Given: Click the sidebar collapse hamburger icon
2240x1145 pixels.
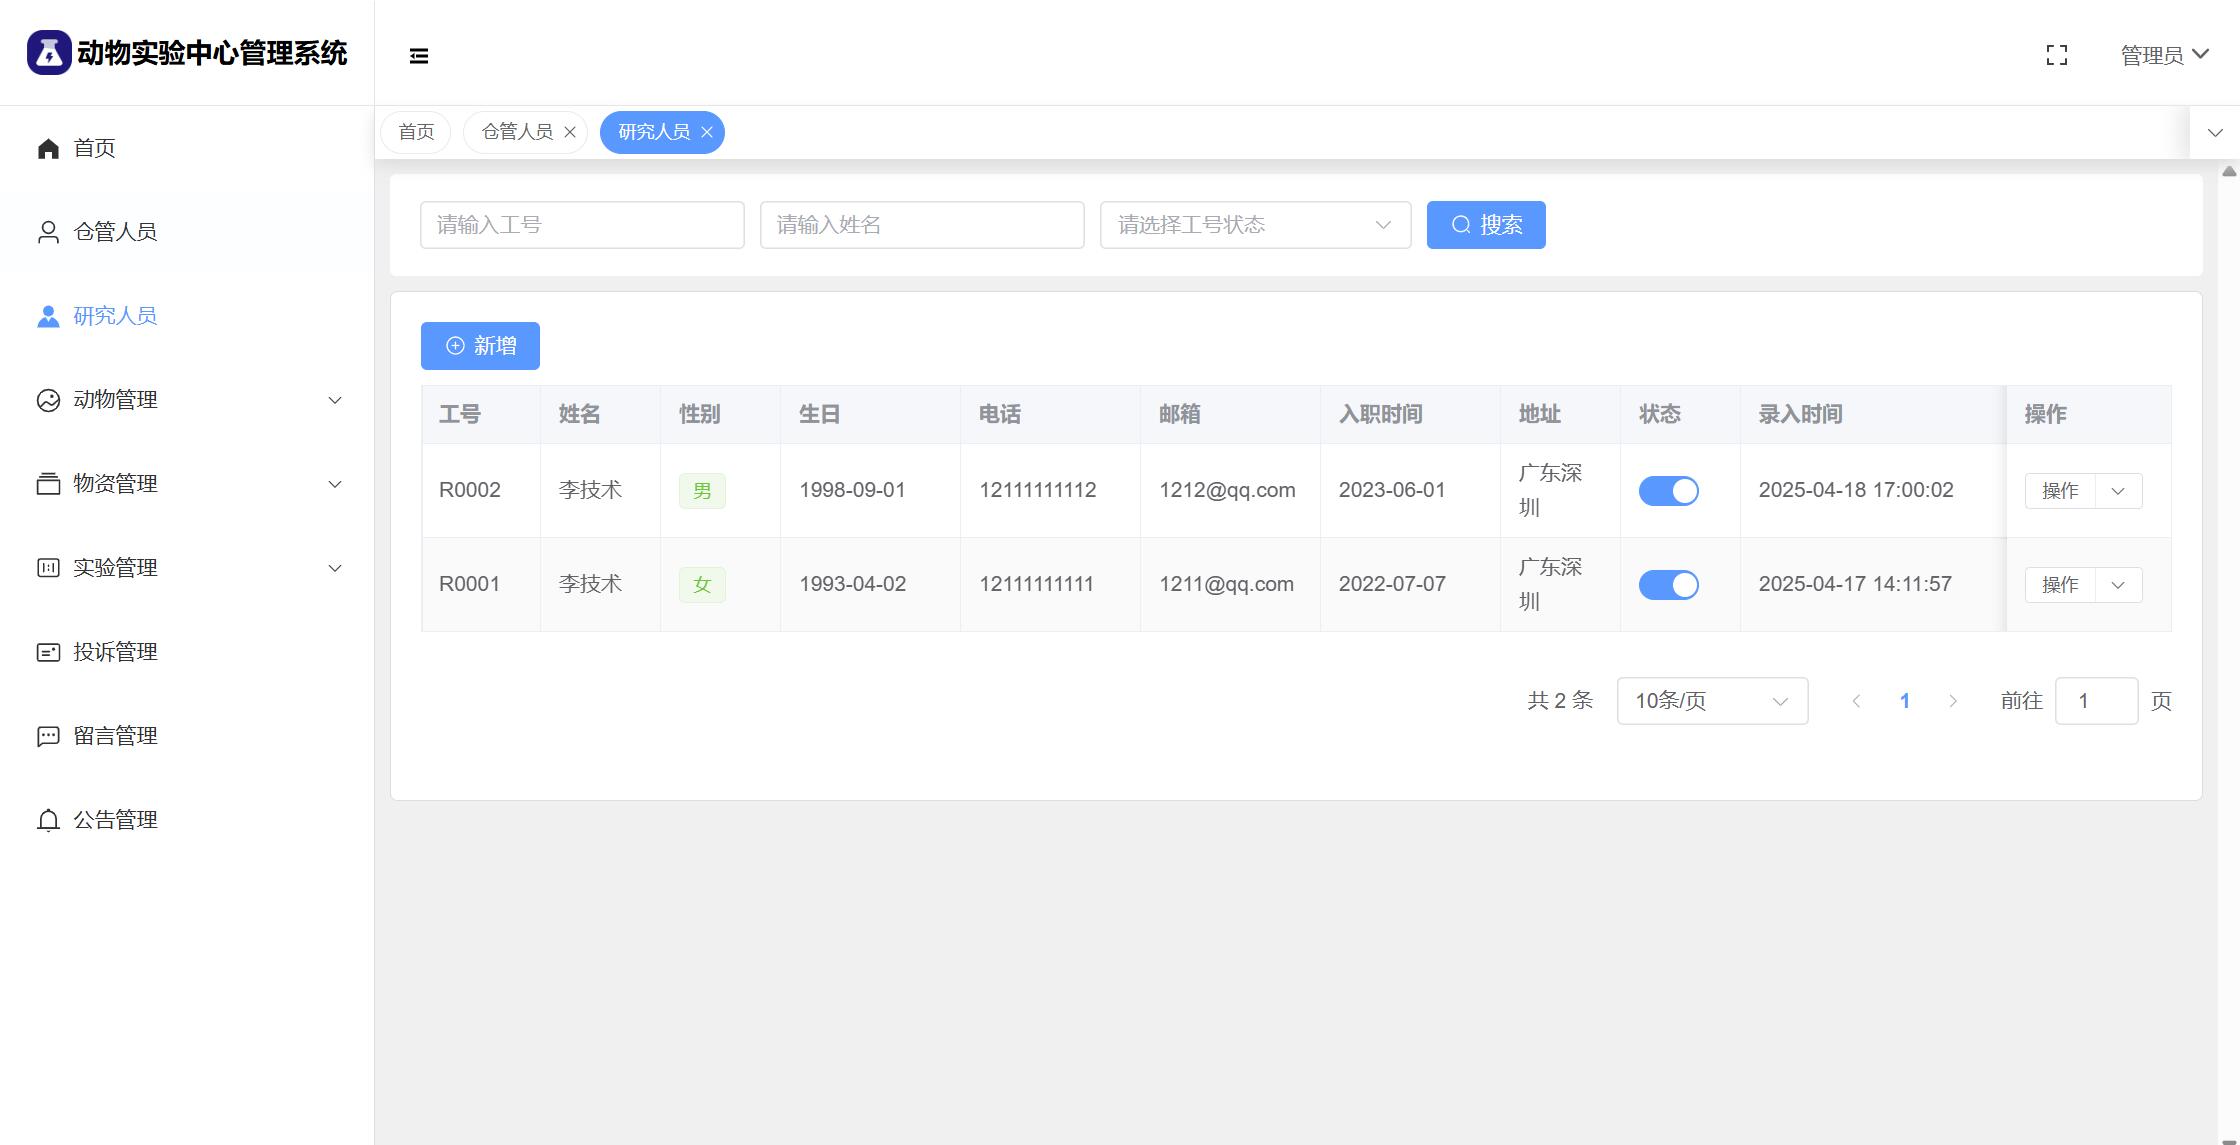Looking at the screenshot, I should pos(419,56).
